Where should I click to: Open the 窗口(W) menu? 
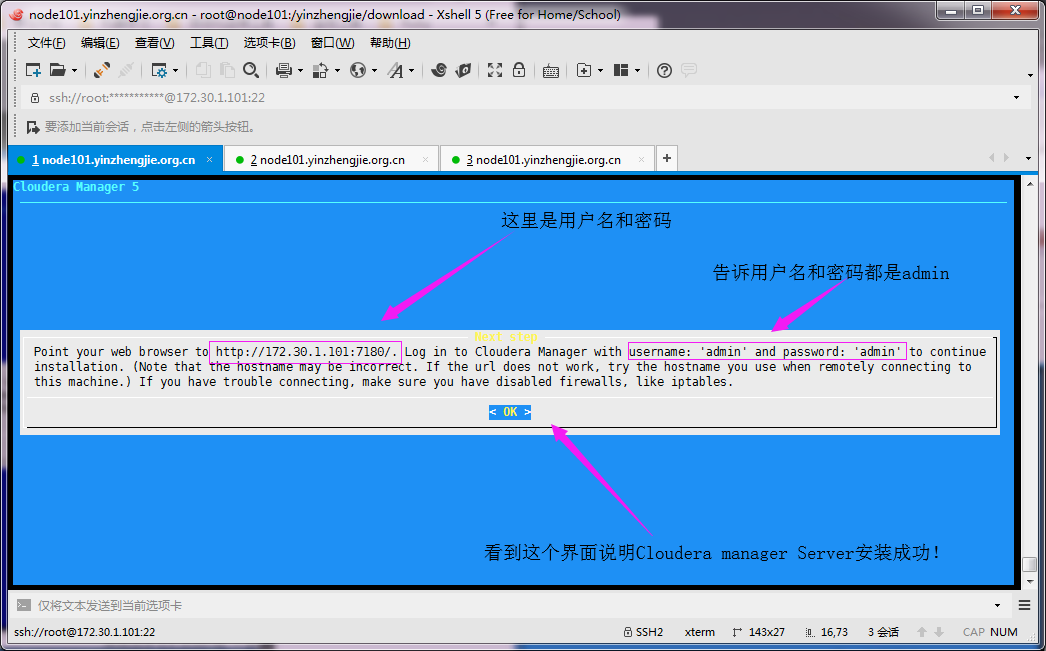[x=333, y=43]
